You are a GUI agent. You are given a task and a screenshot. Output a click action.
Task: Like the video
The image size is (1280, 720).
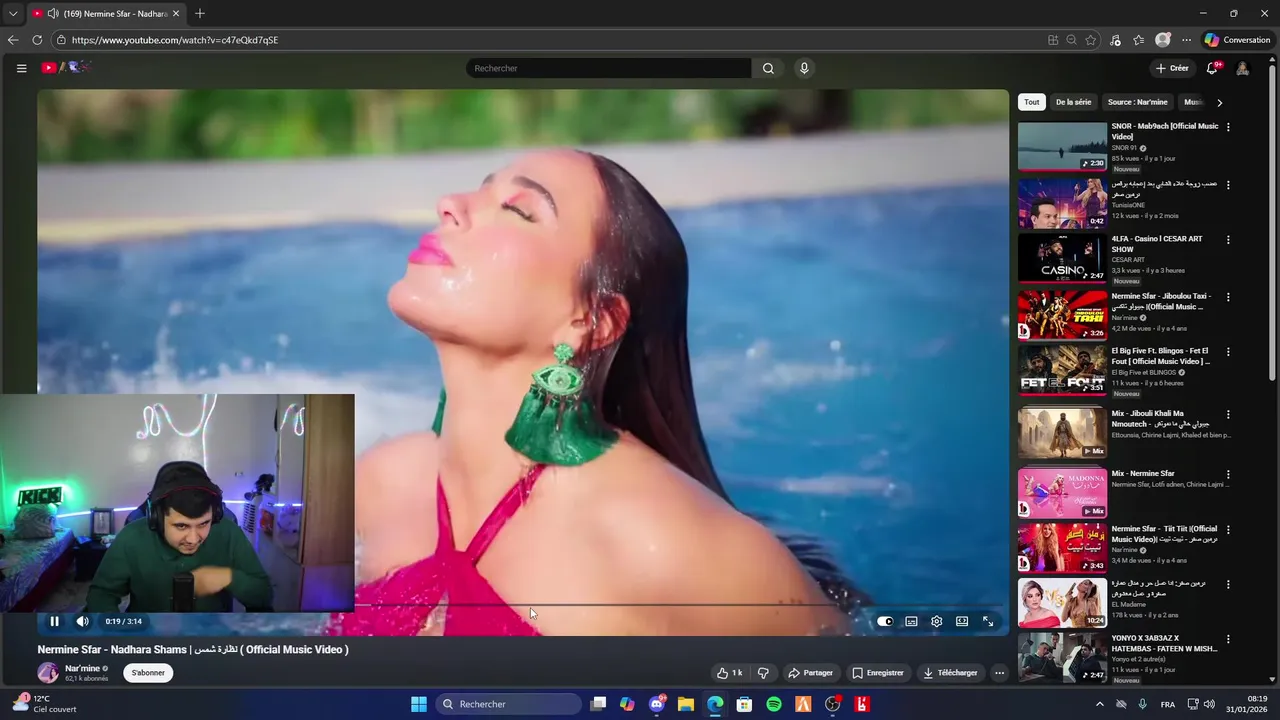(729, 673)
